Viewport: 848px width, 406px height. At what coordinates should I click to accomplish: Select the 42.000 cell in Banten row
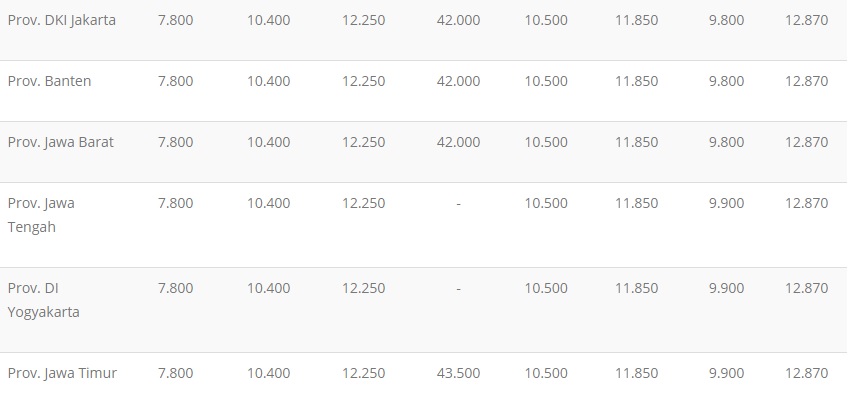(458, 81)
